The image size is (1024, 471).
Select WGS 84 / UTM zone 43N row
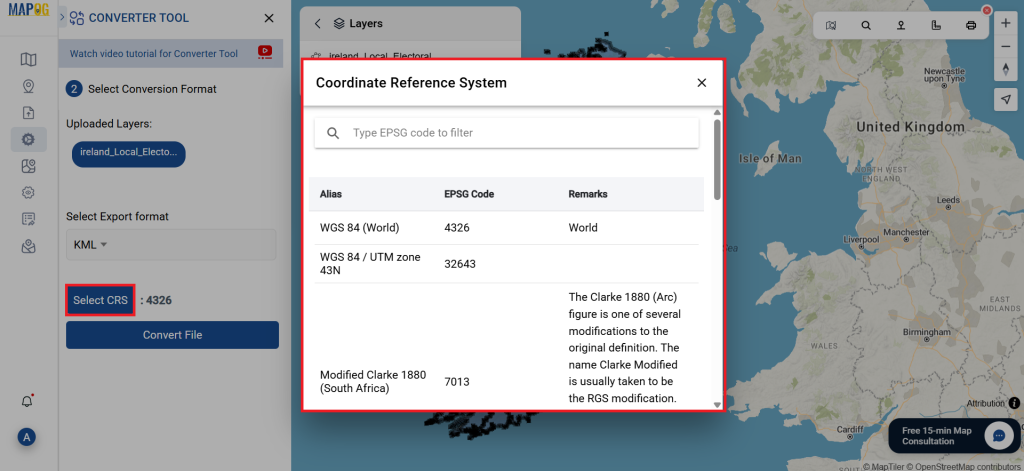tap(506, 264)
